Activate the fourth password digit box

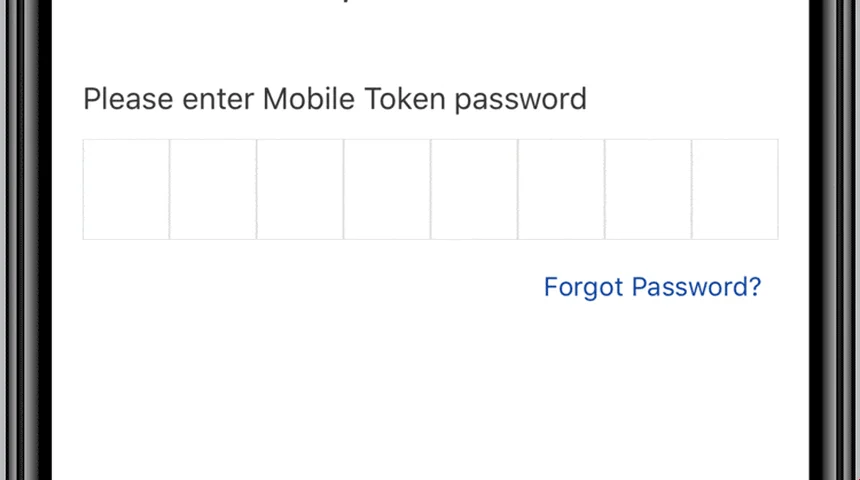[387, 189]
